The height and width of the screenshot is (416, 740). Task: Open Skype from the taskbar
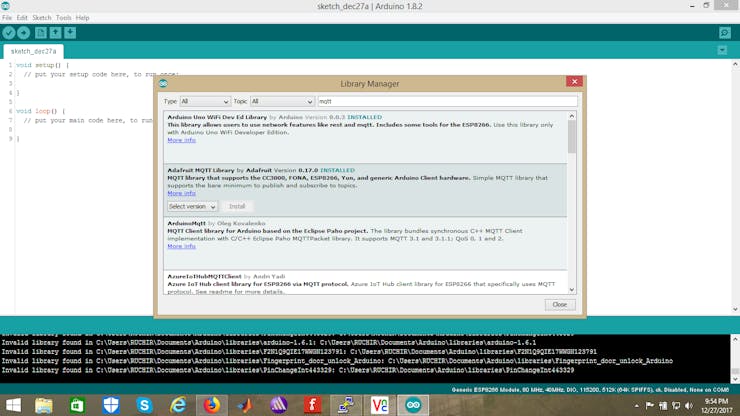(x=144, y=405)
